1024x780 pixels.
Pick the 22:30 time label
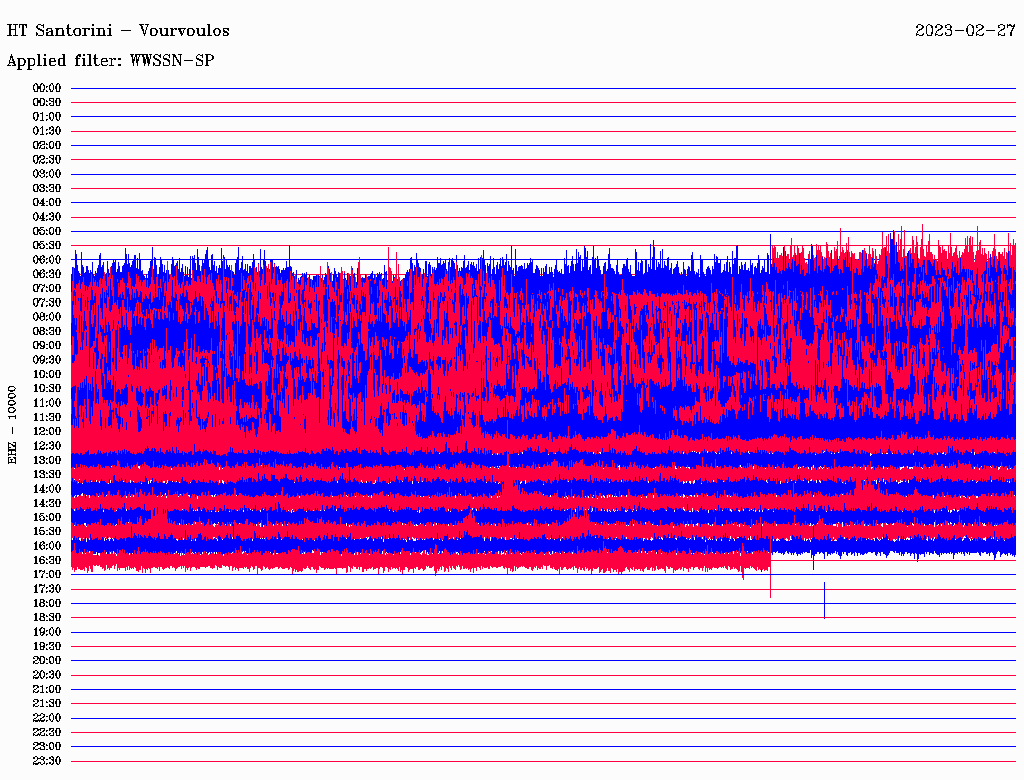47,732
